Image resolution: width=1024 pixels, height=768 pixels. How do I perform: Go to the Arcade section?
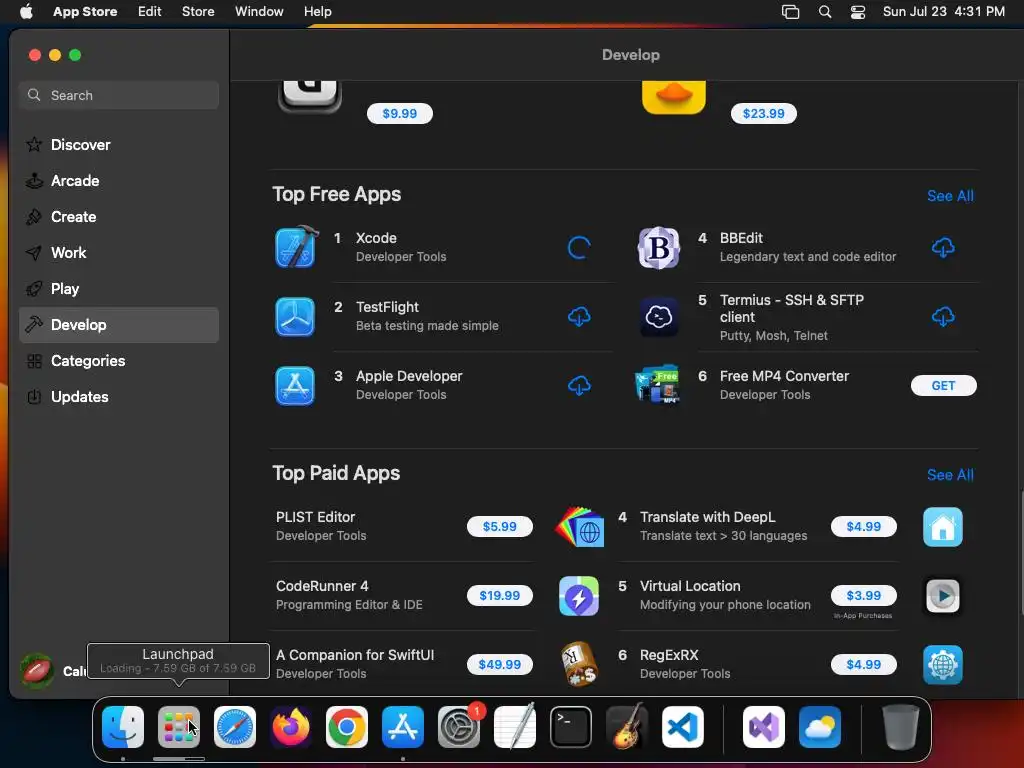[x=119, y=181]
